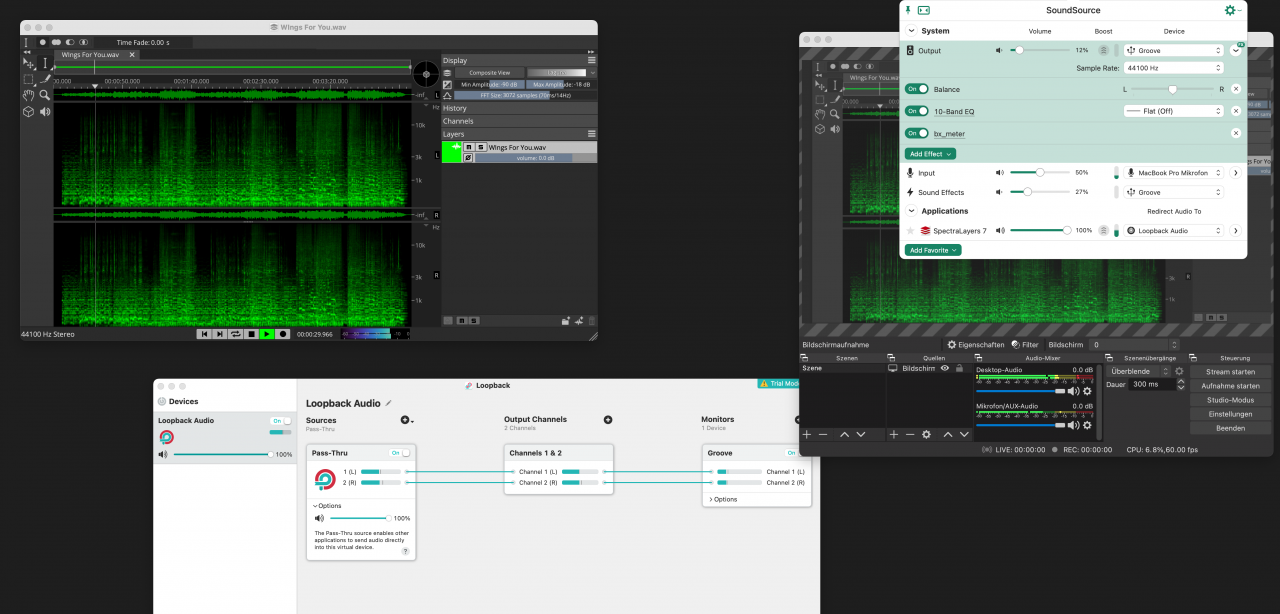Viewport: 1280px width, 614px height.
Task: Toggle the 10-Band EQ switch
Action: tap(917, 111)
